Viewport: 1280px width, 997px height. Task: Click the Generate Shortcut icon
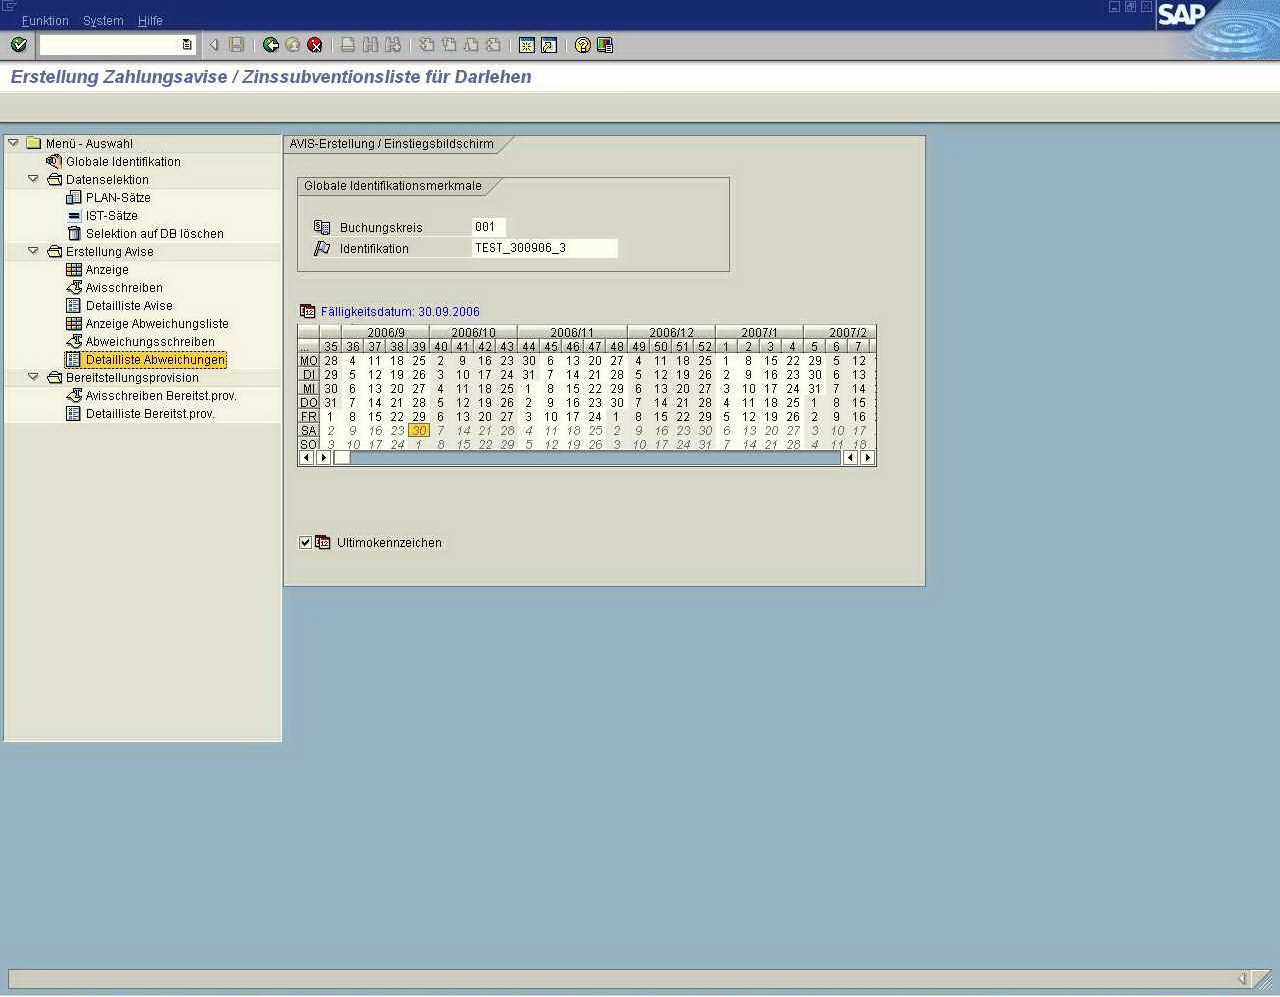[549, 45]
